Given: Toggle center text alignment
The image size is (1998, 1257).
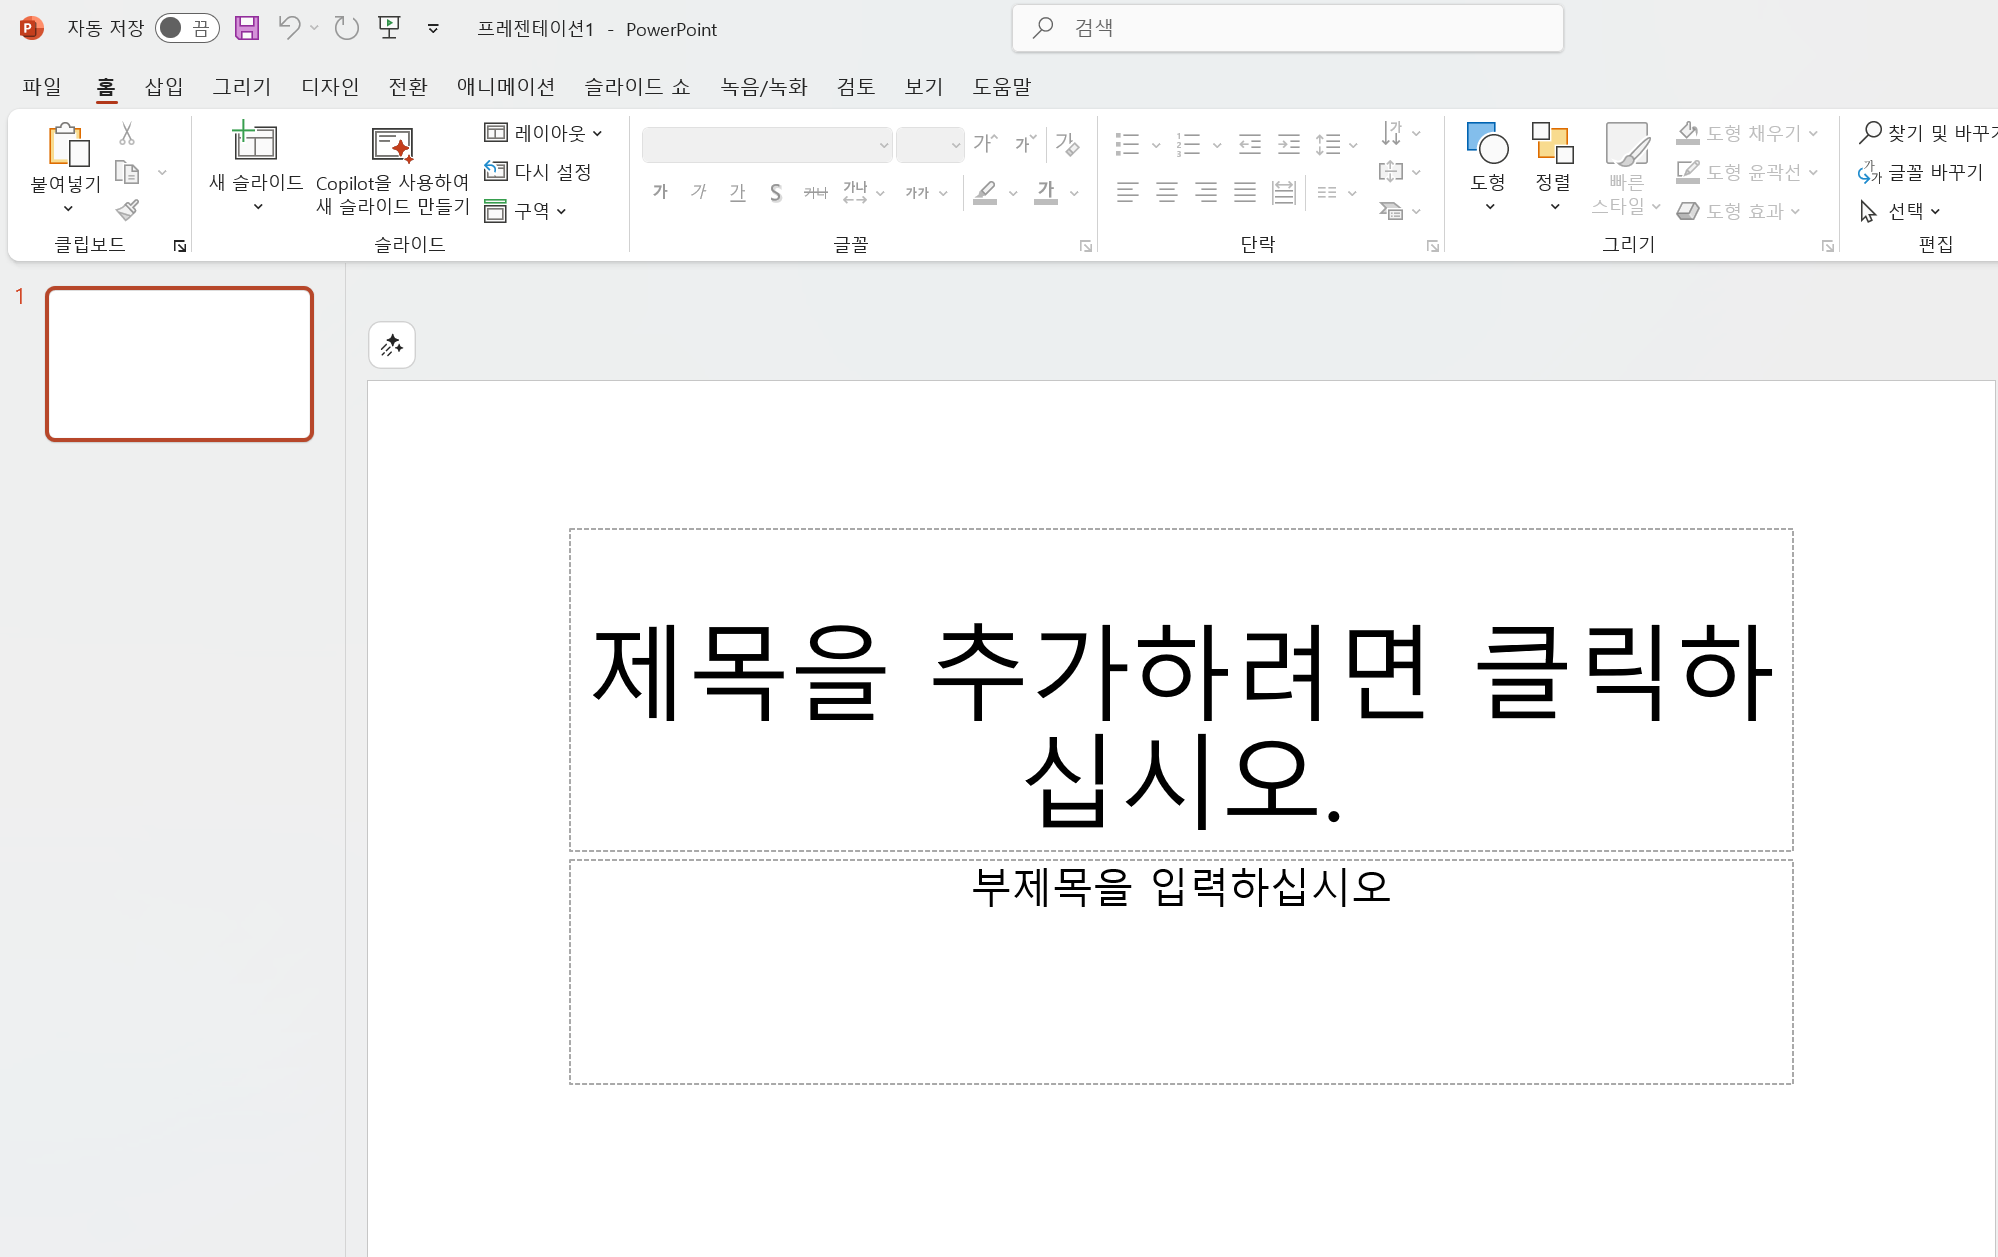Looking at the screenshot, I should click(x=1166, y=192).
